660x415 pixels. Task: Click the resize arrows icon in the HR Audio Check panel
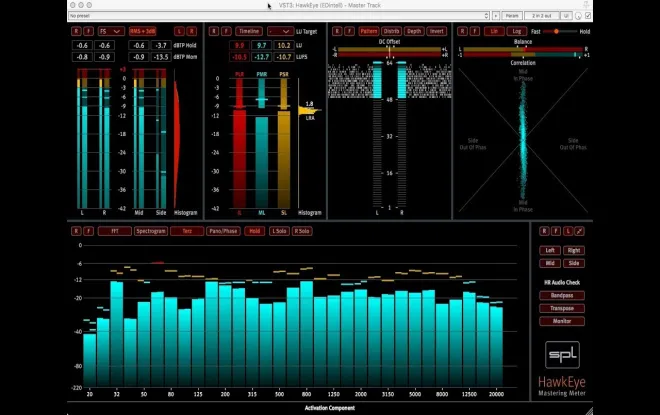point(580,231)
